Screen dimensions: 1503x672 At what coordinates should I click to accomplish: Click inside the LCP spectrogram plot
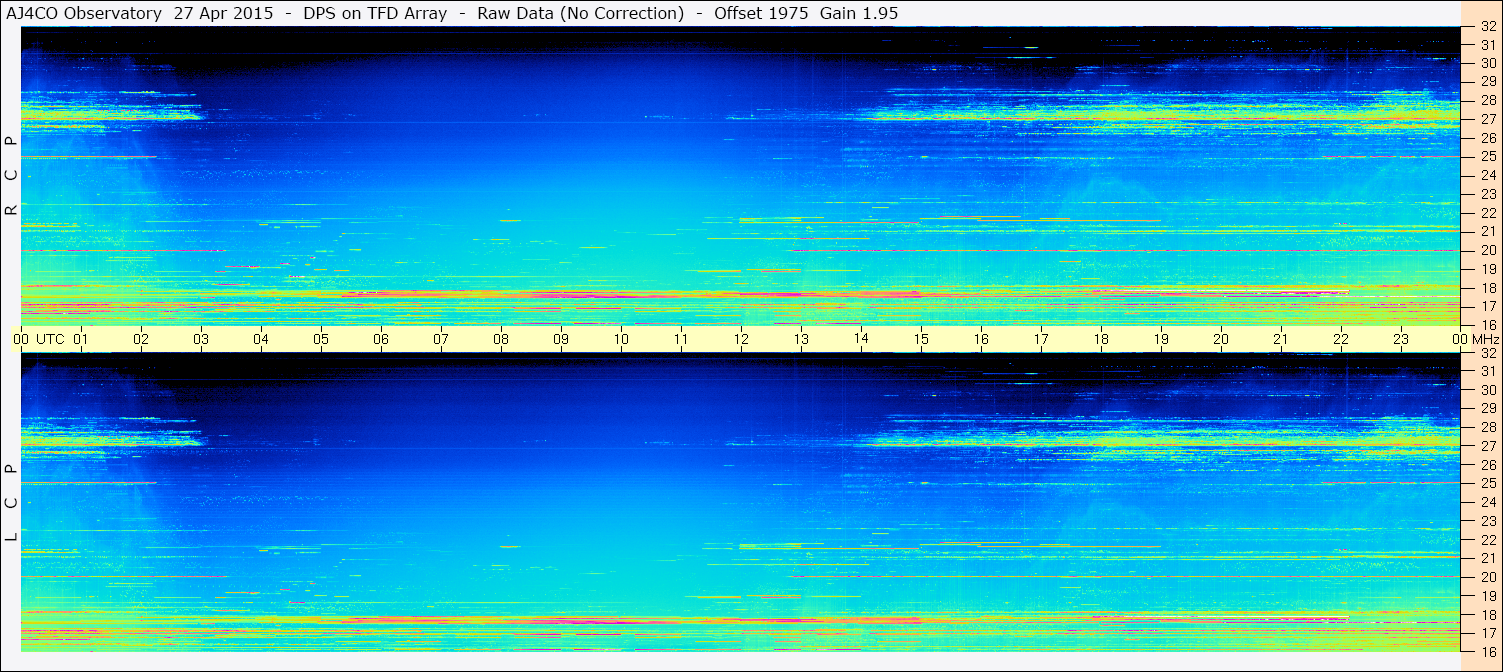pos(741,502)
